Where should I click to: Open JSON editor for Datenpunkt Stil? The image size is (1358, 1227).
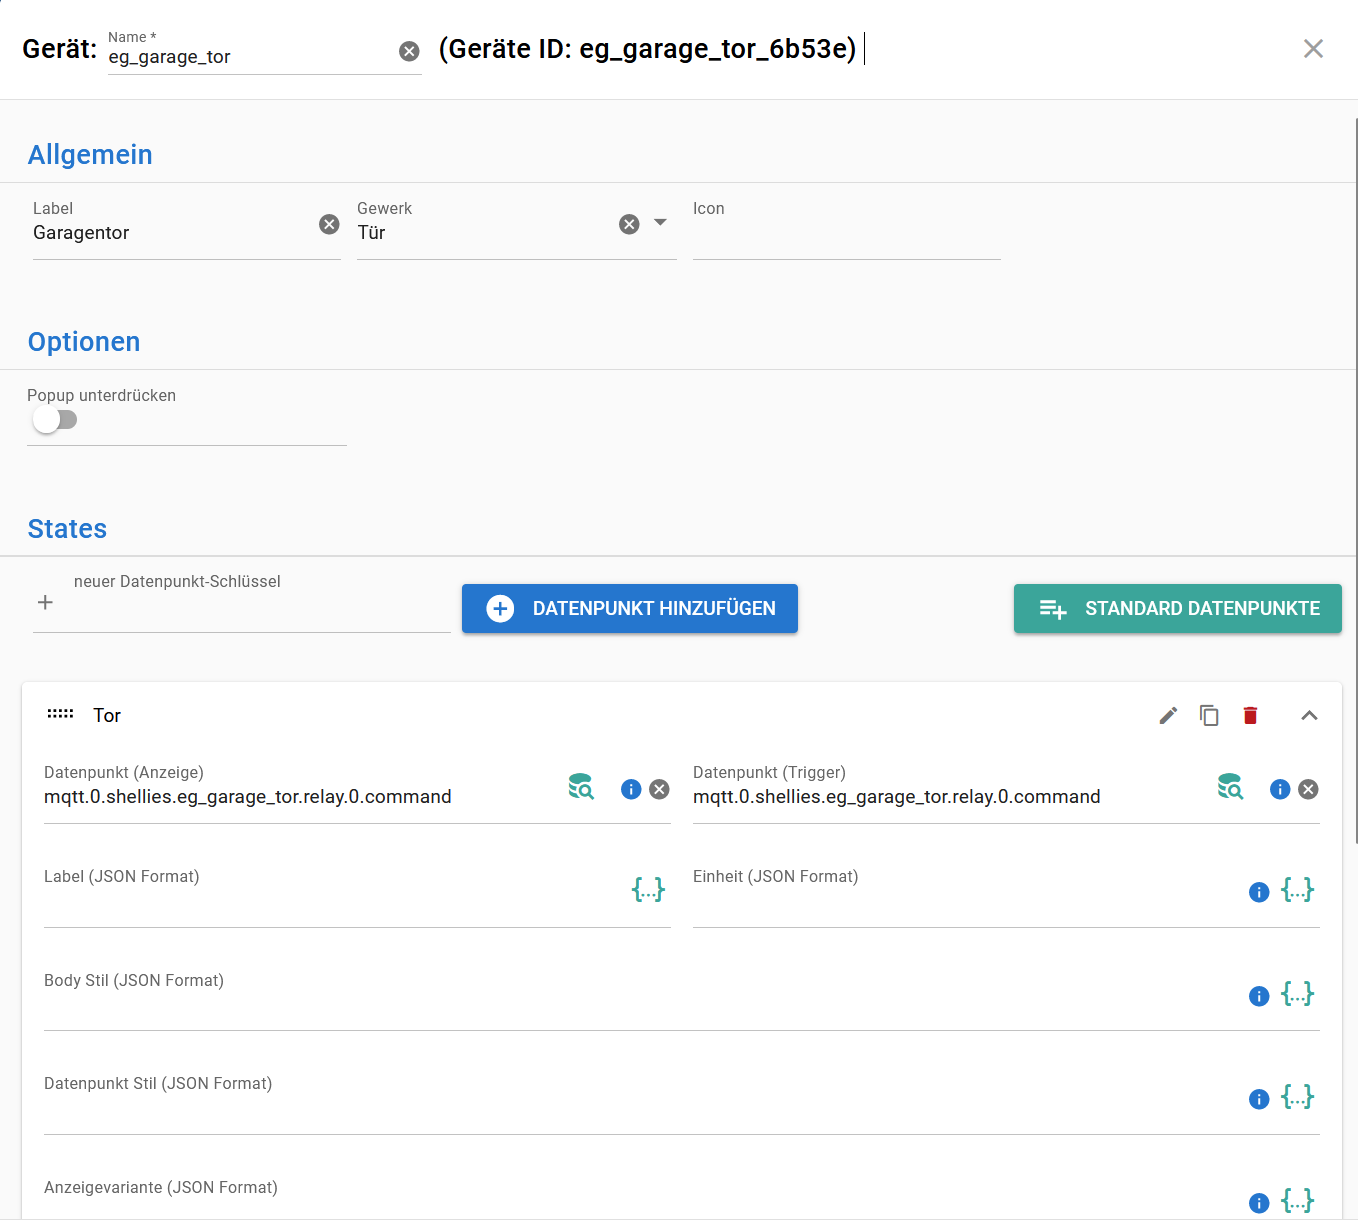point(1297,1096)
